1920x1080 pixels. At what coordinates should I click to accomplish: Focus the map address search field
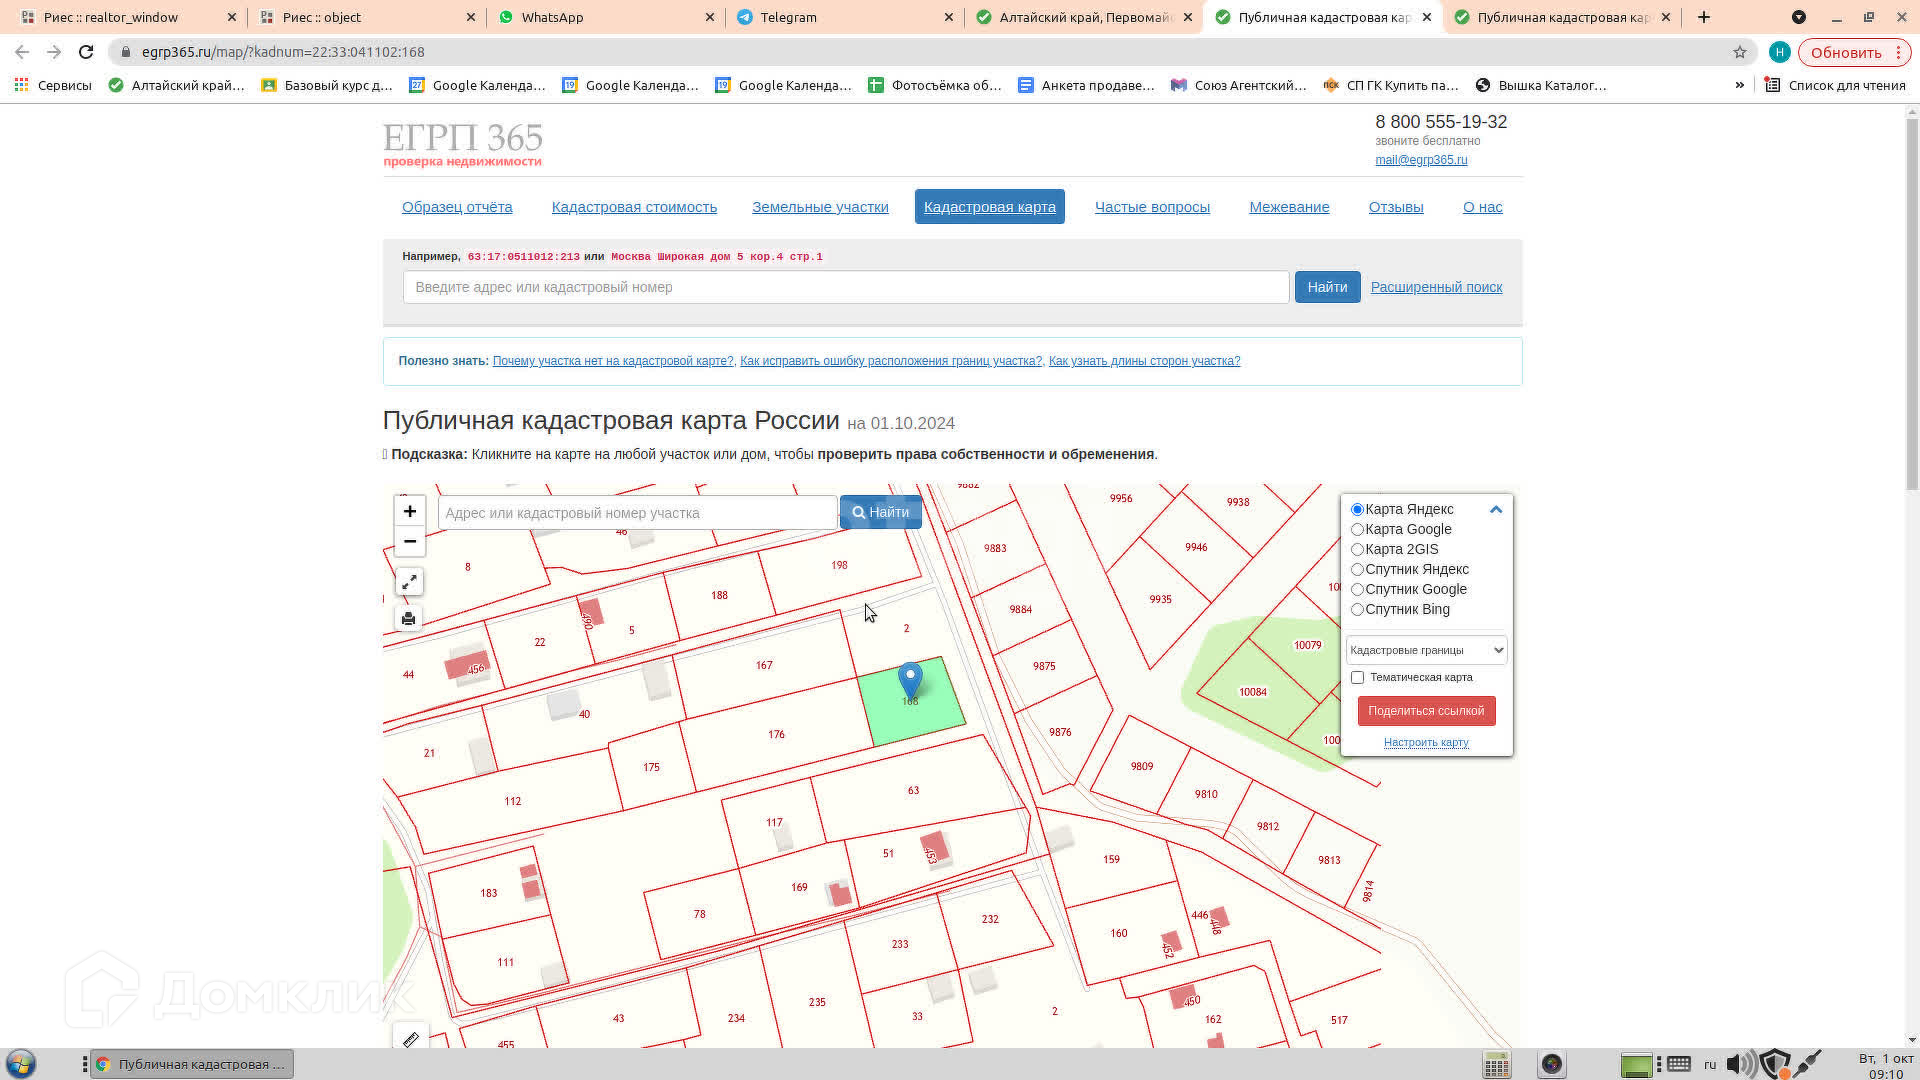point(637,513)
